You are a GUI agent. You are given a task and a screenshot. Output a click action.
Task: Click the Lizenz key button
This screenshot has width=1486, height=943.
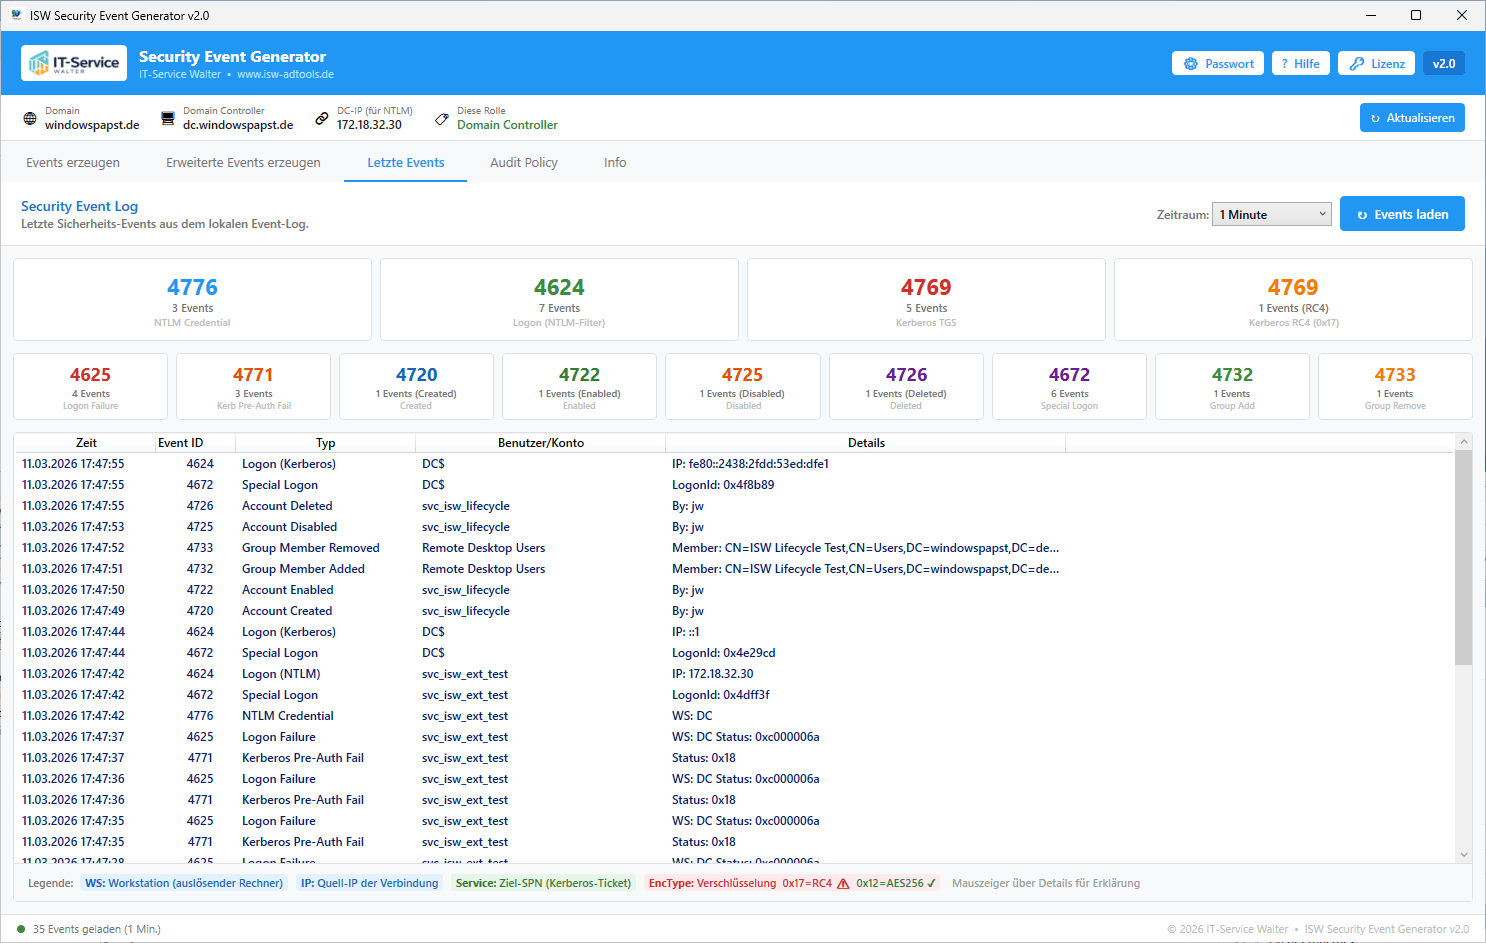pyautogui.click(x=1376, y=64)
